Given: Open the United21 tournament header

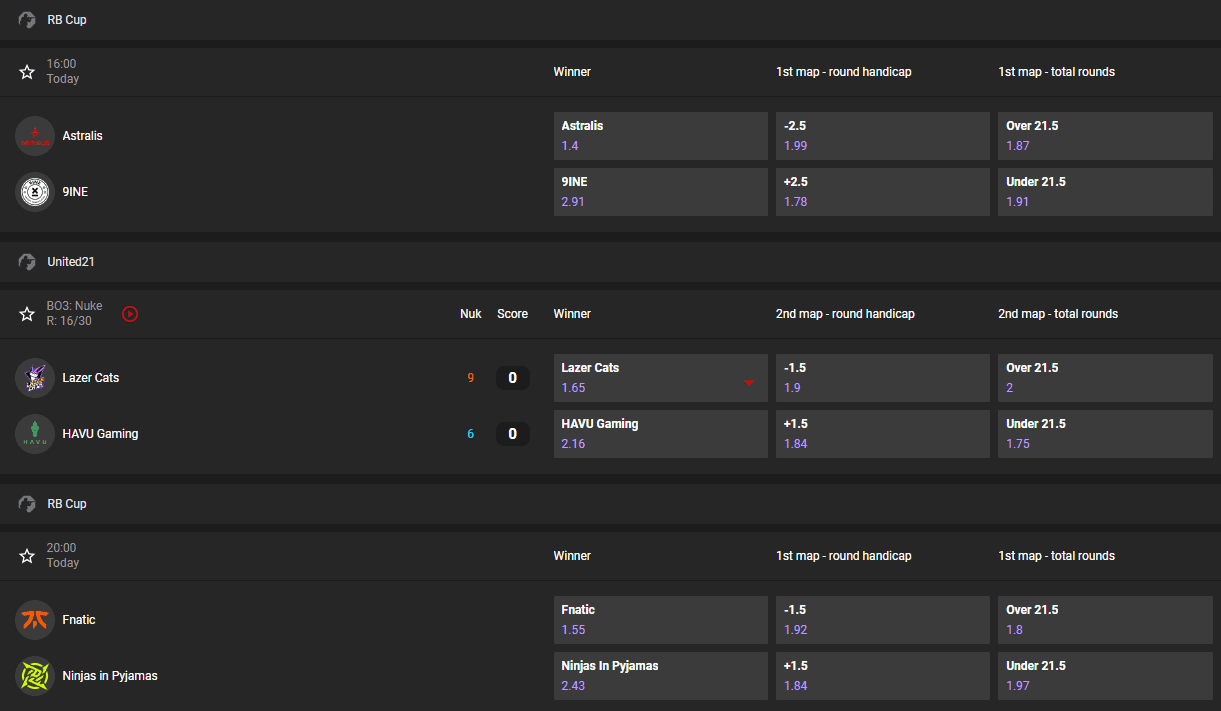Looking at the screenshot, I should (x=610, y=262).
